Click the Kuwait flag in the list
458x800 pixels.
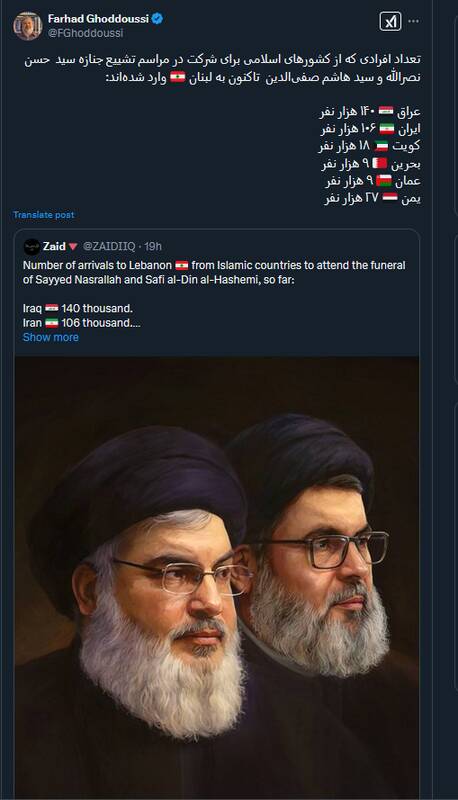pos(381,146)
